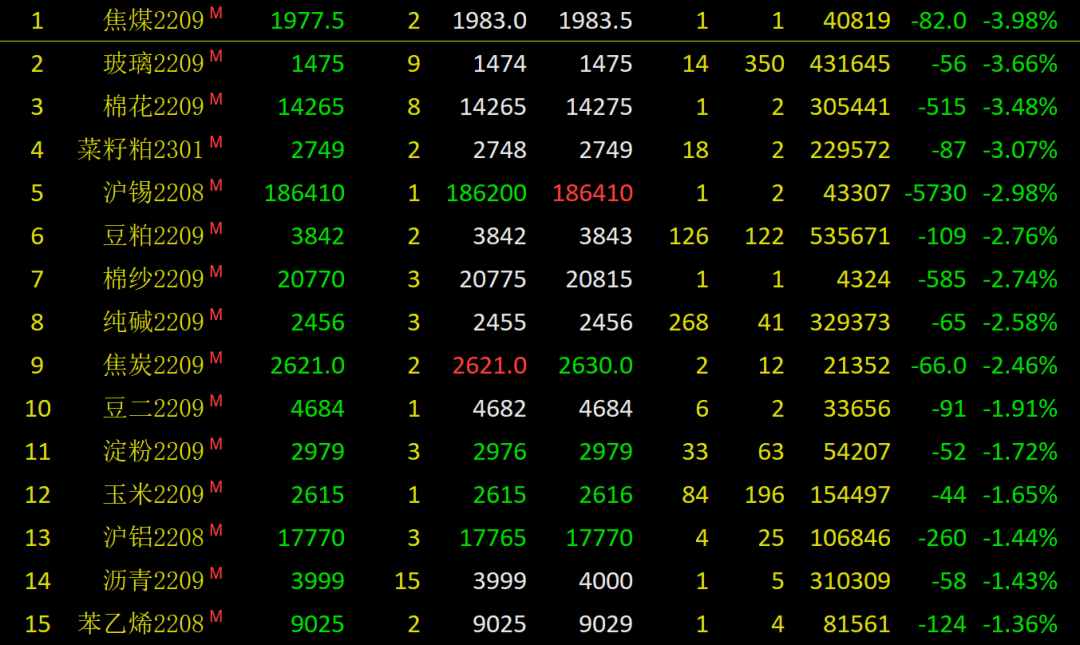Click the red M marker beside 焦煤2209
Viewport: 1080px width, 645px height.
pos(216,13)
